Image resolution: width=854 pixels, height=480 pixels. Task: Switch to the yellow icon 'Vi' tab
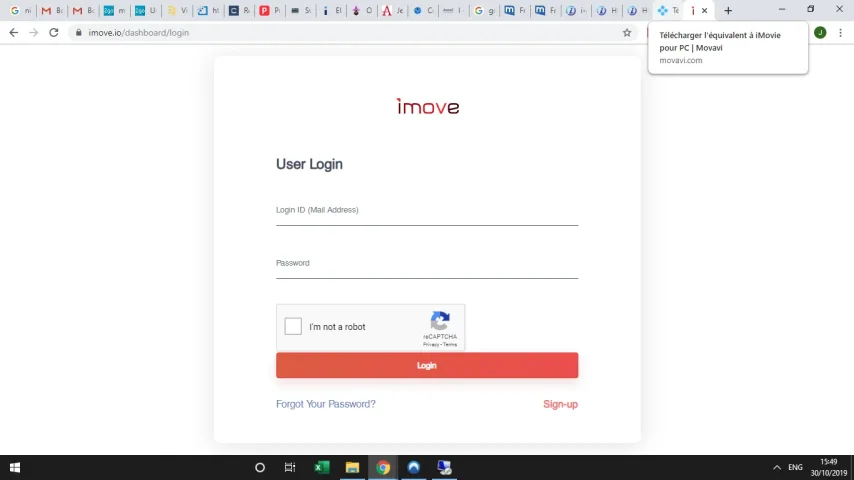click(176, 10)
